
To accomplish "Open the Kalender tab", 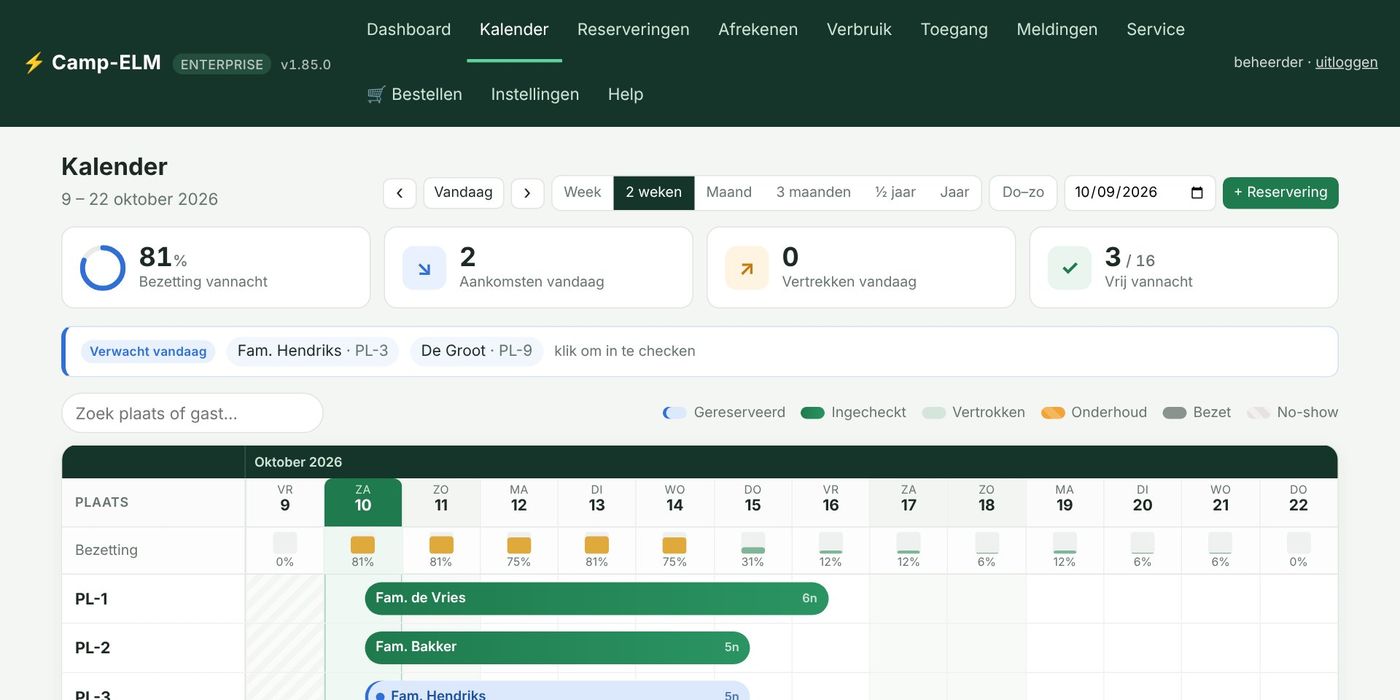I will 514,29.
